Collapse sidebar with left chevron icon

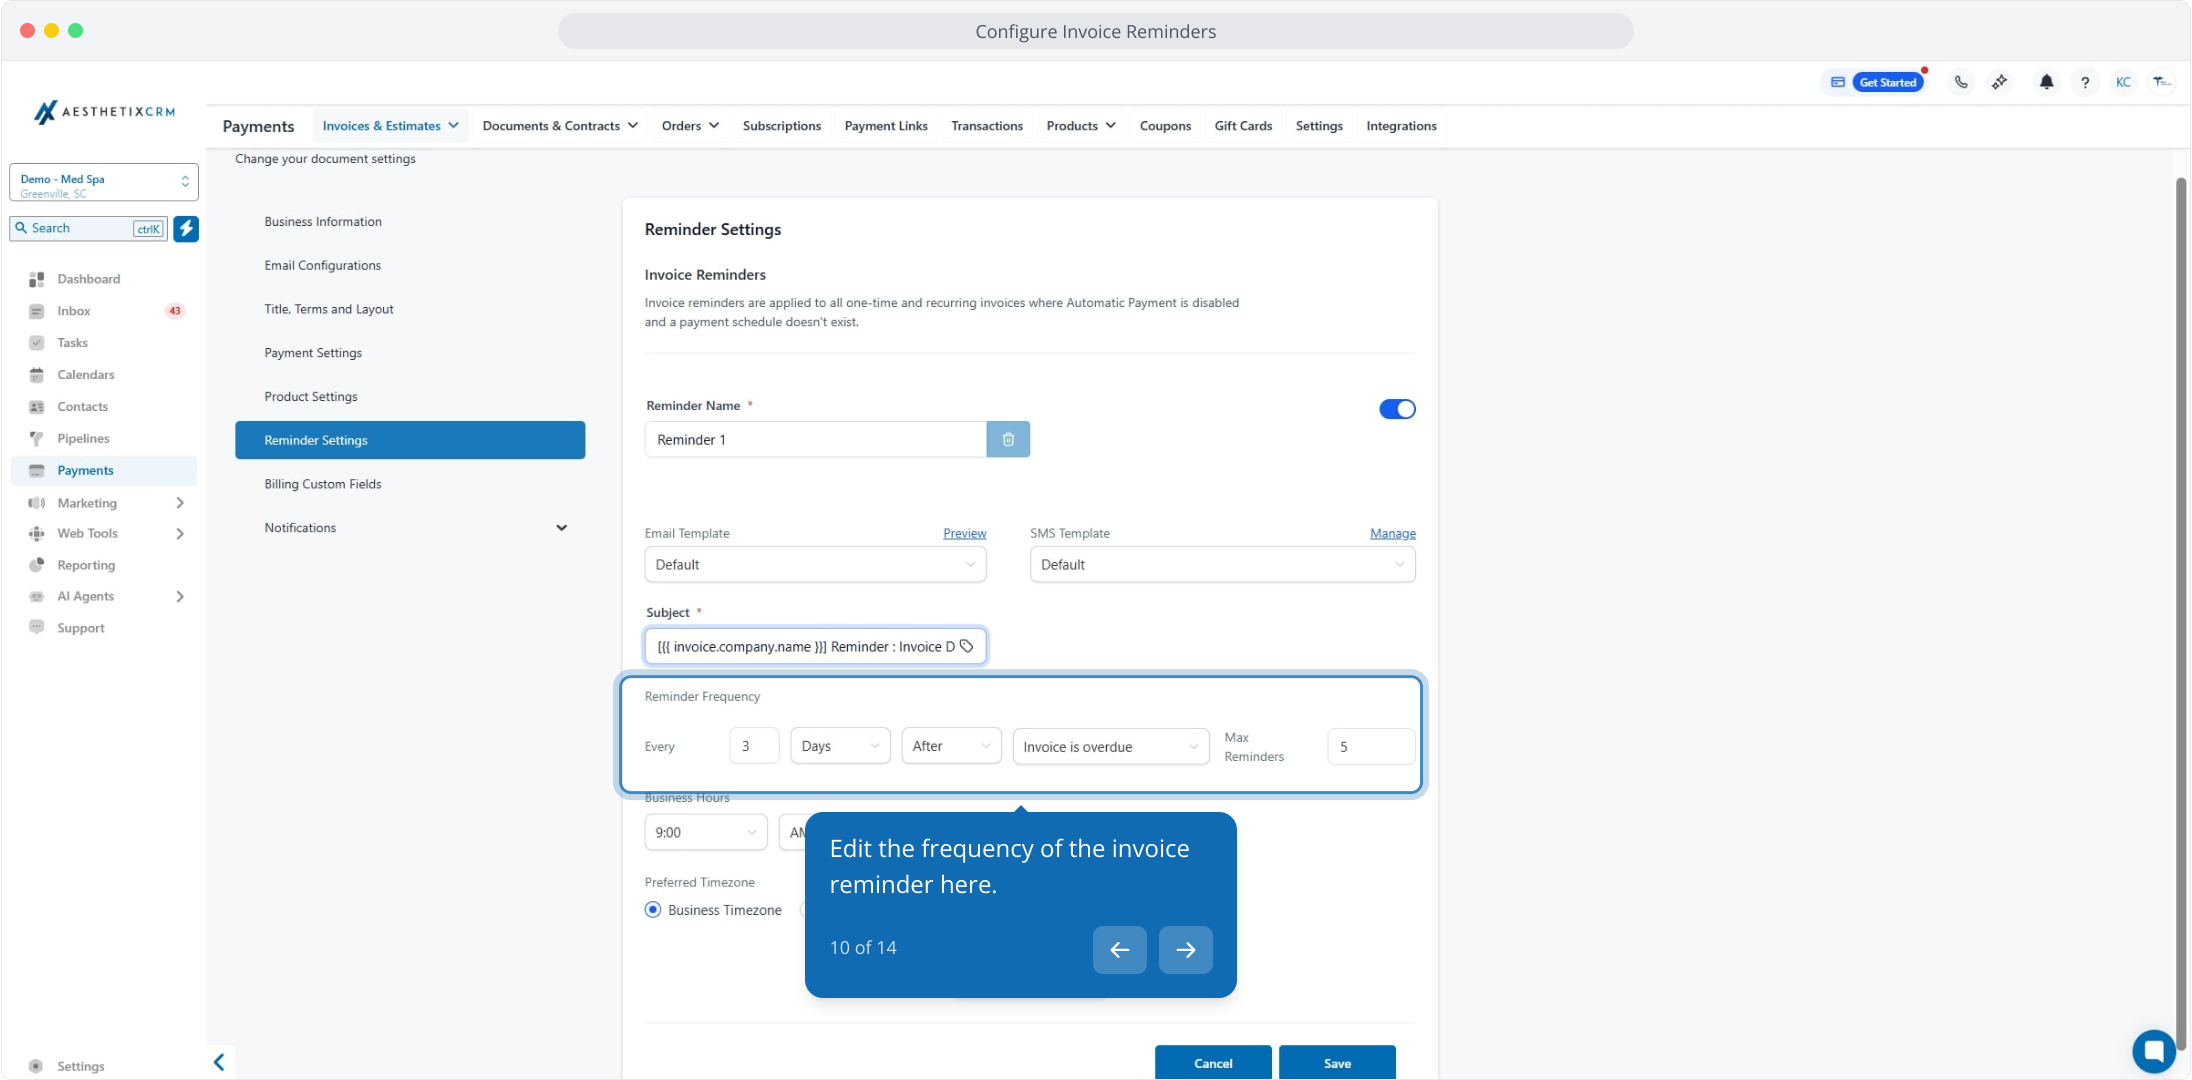coord(219,1062)
